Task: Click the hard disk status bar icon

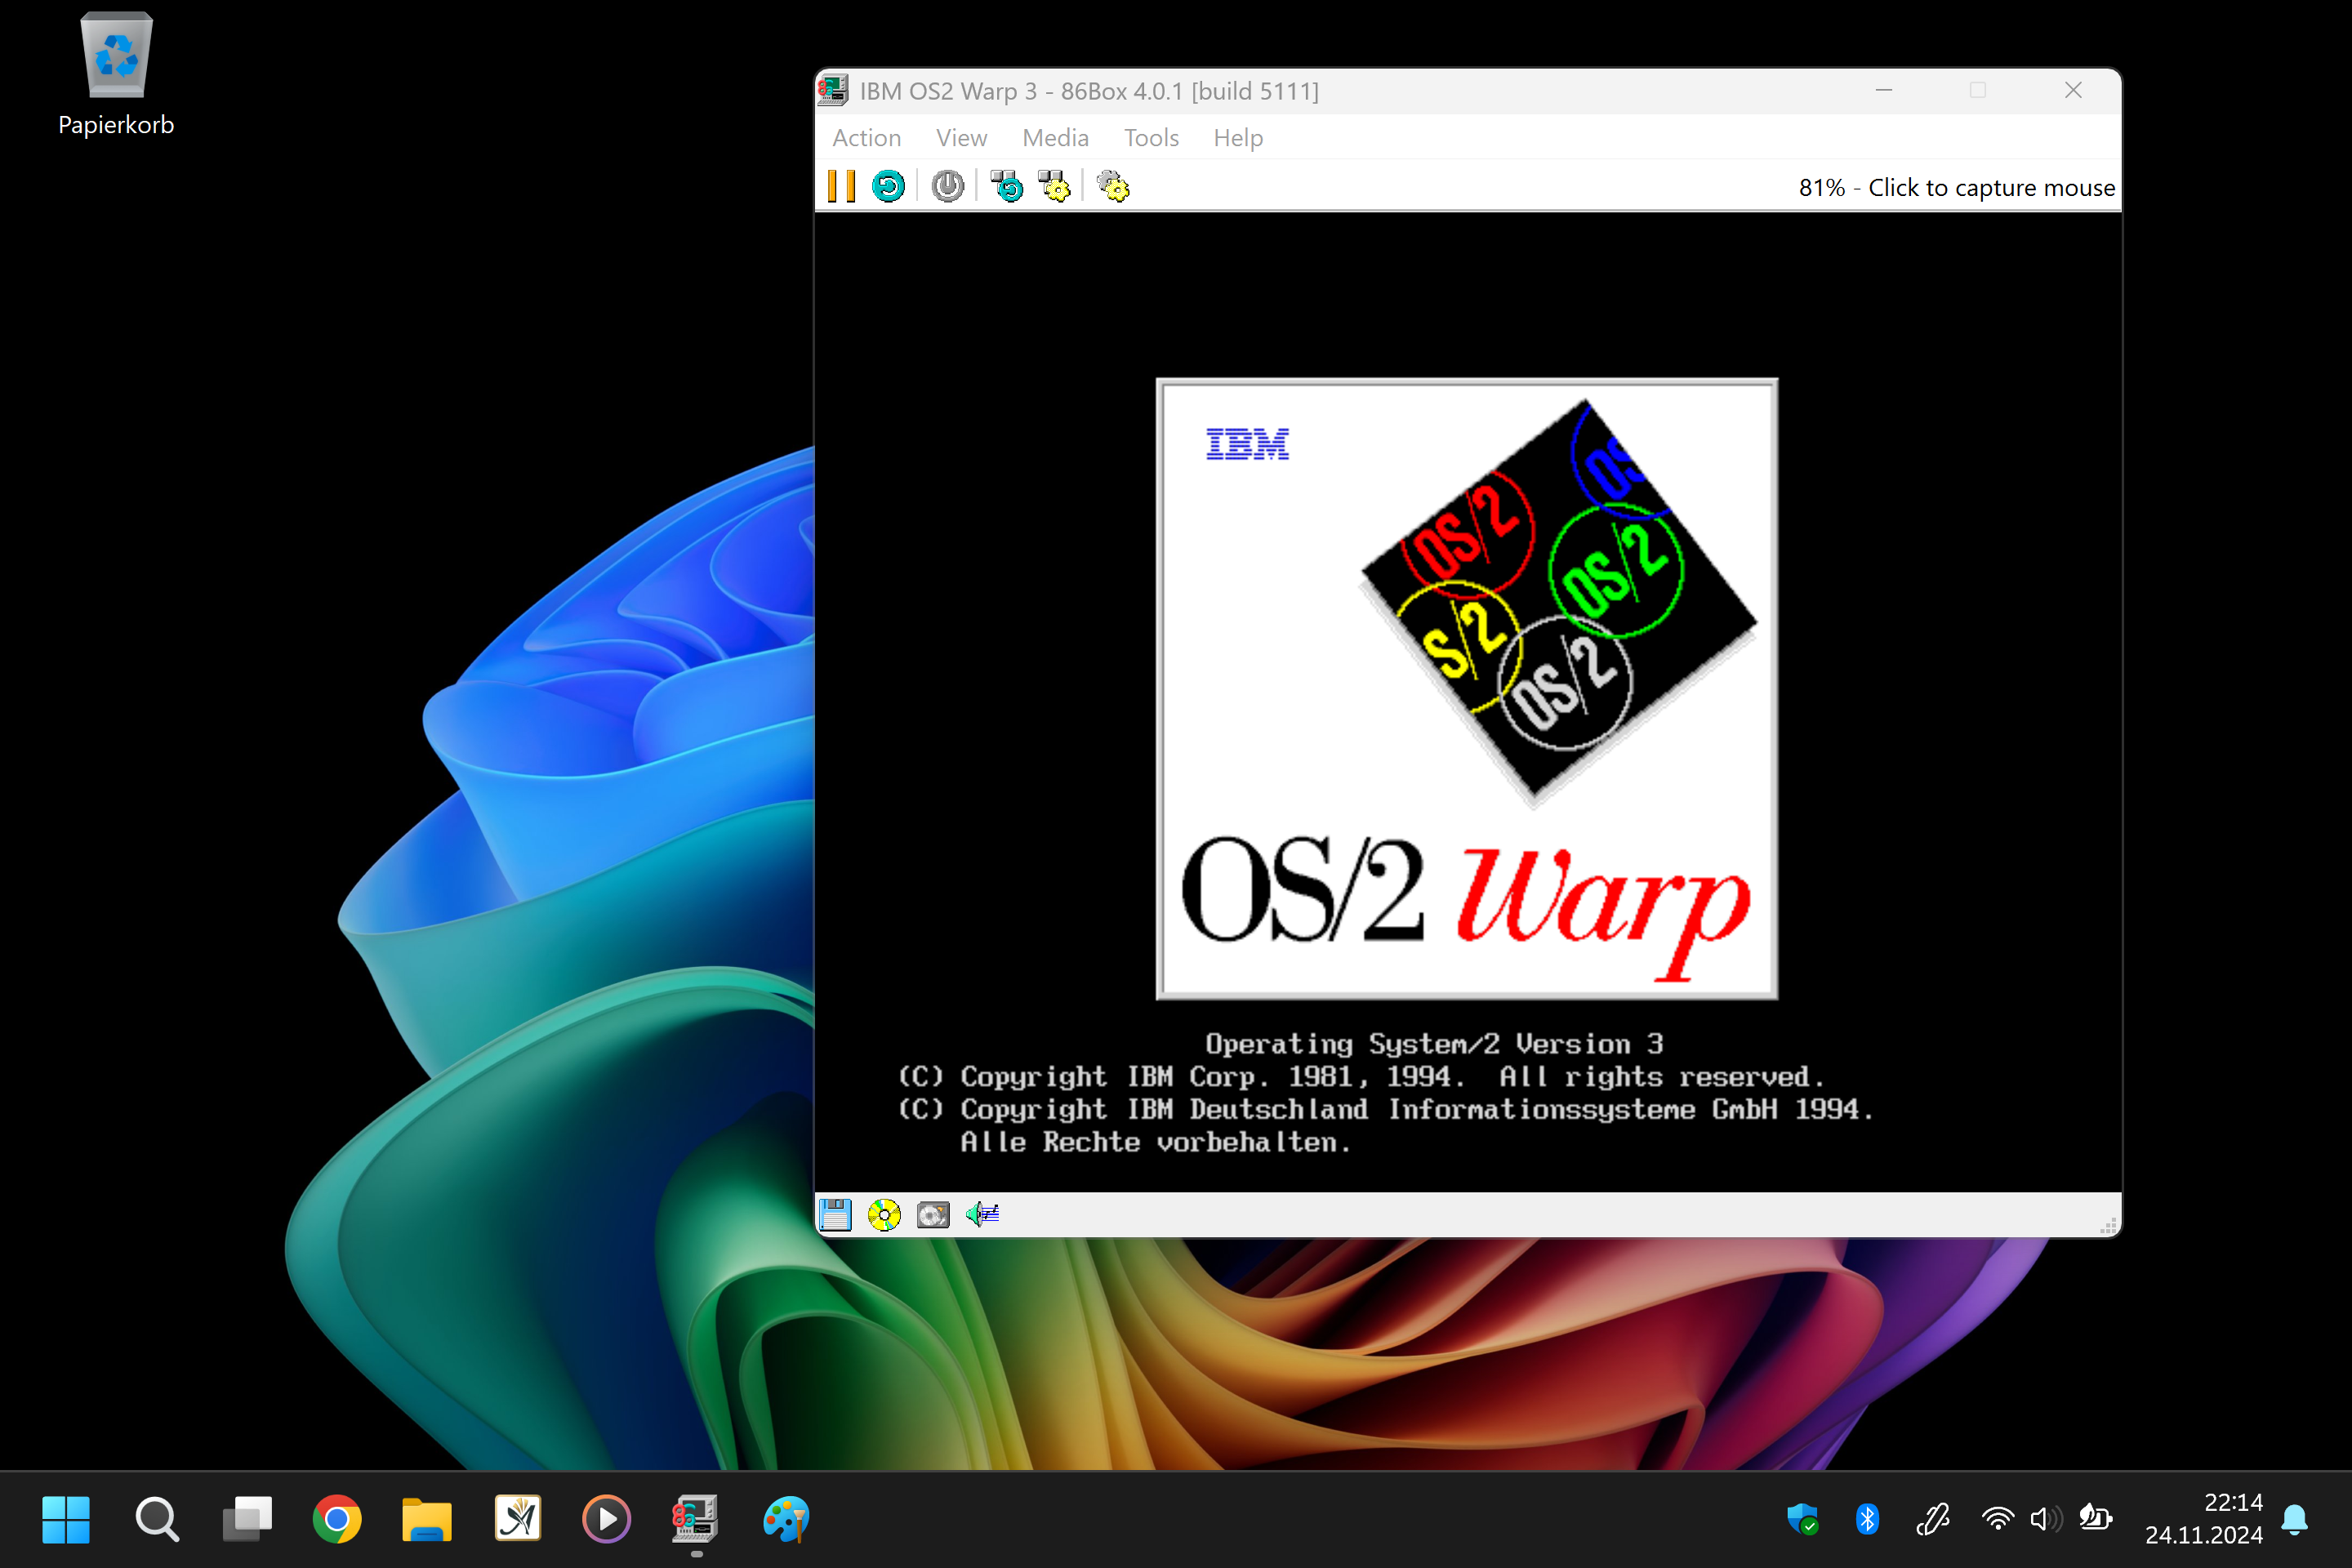Action: pyautogui.click(x=933, y=1215)
